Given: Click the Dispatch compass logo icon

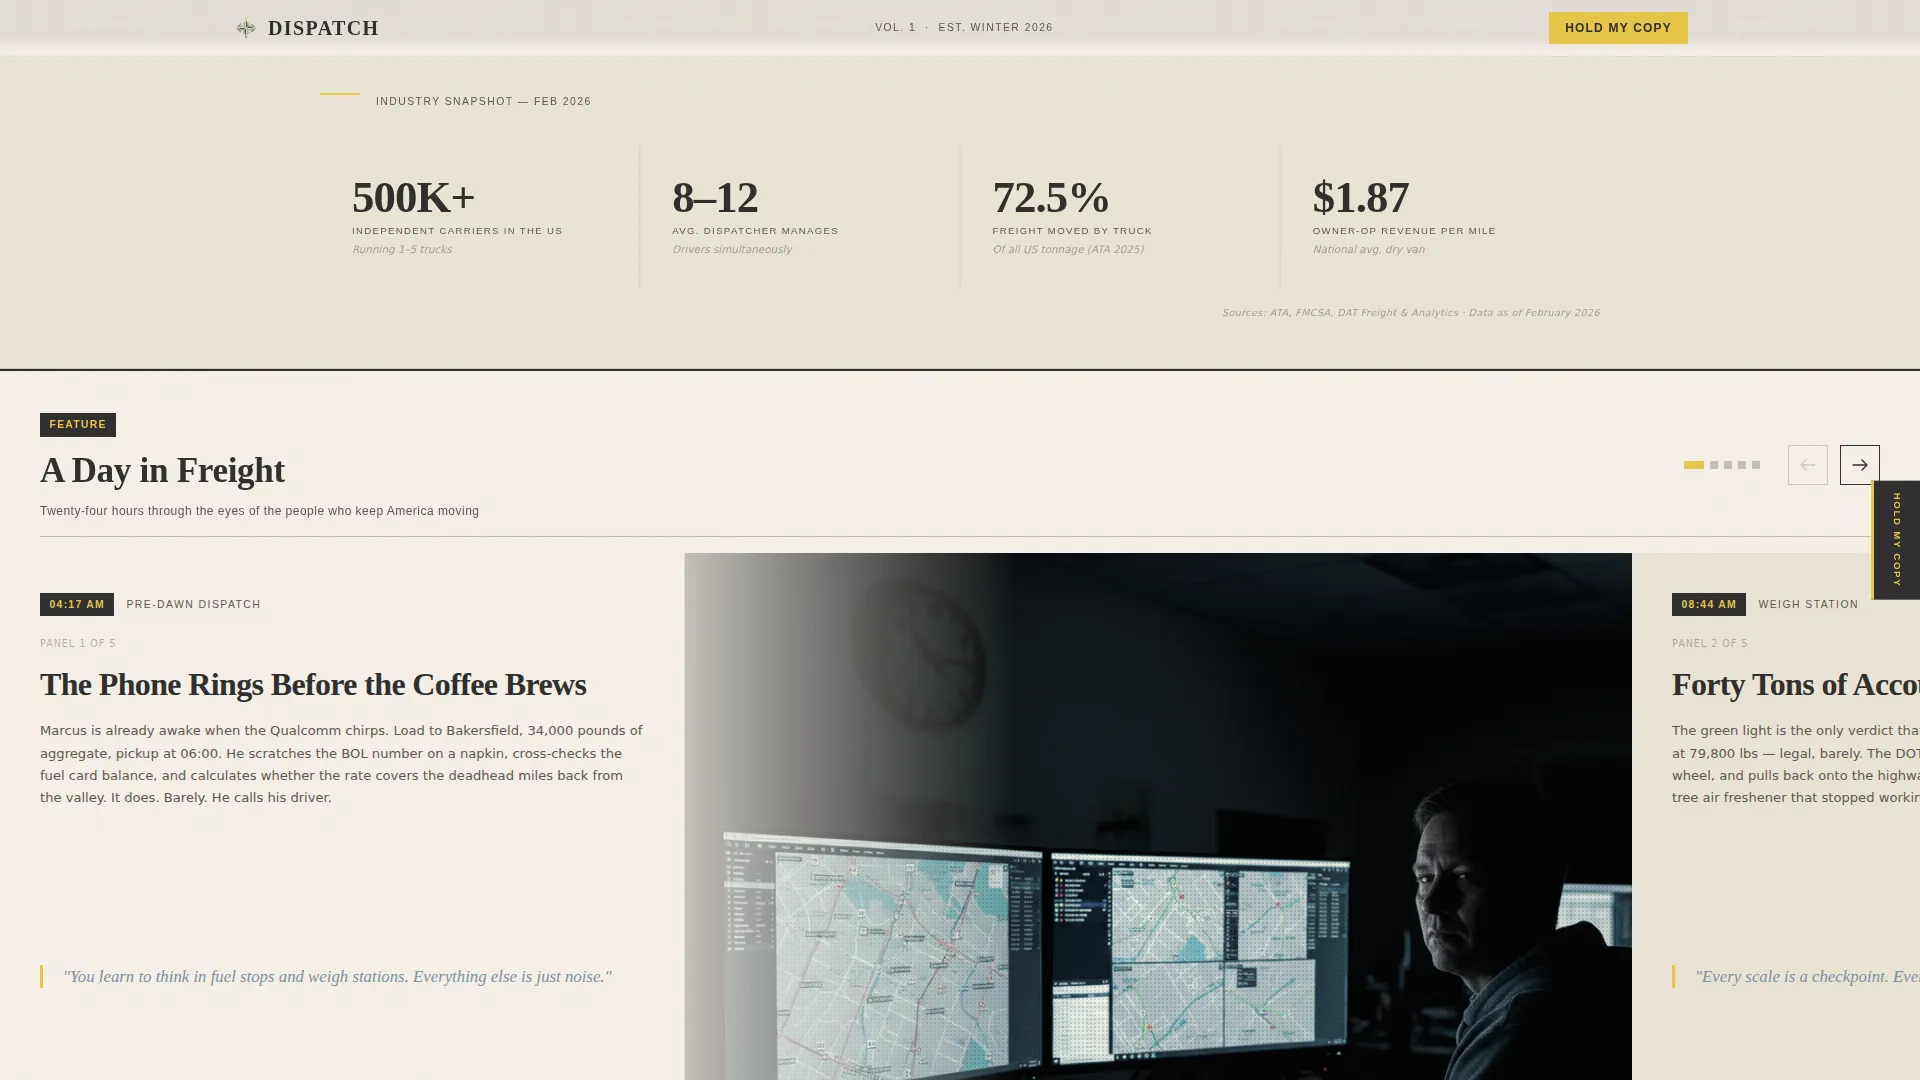Looking at the screenshot, I should coord(246,28).
